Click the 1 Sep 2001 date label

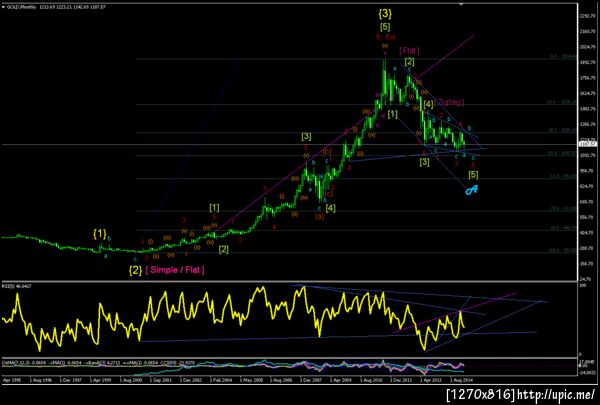point(161,381)
